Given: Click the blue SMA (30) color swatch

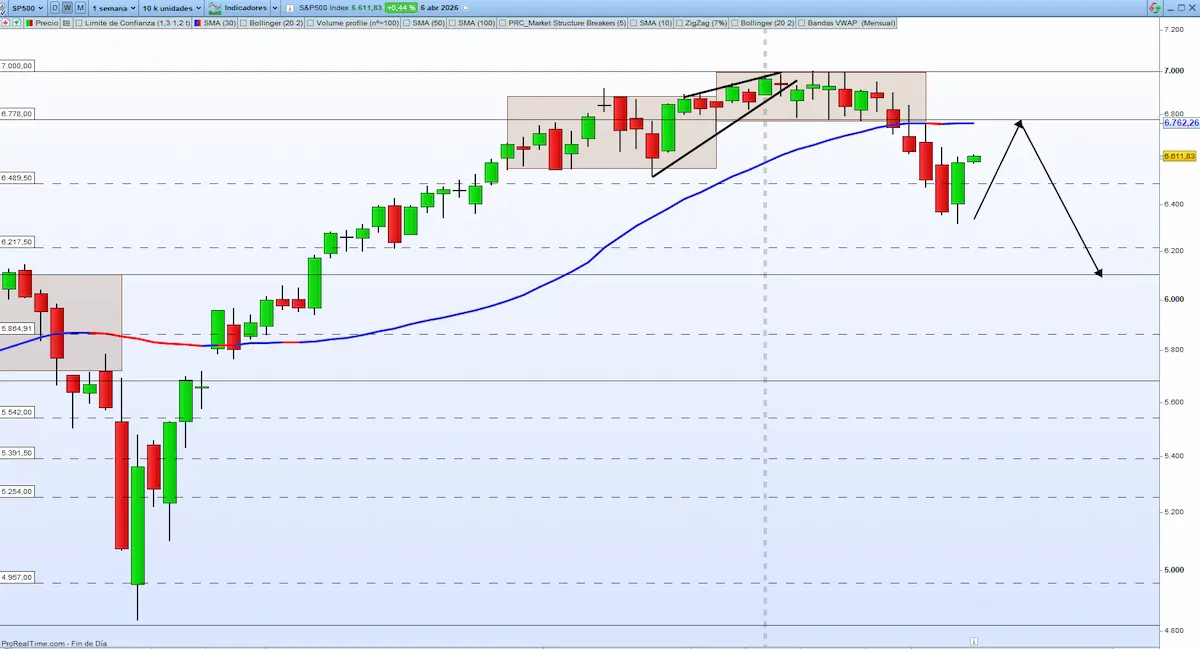Looking at the screenshot, I should click(x=198, y=22).
